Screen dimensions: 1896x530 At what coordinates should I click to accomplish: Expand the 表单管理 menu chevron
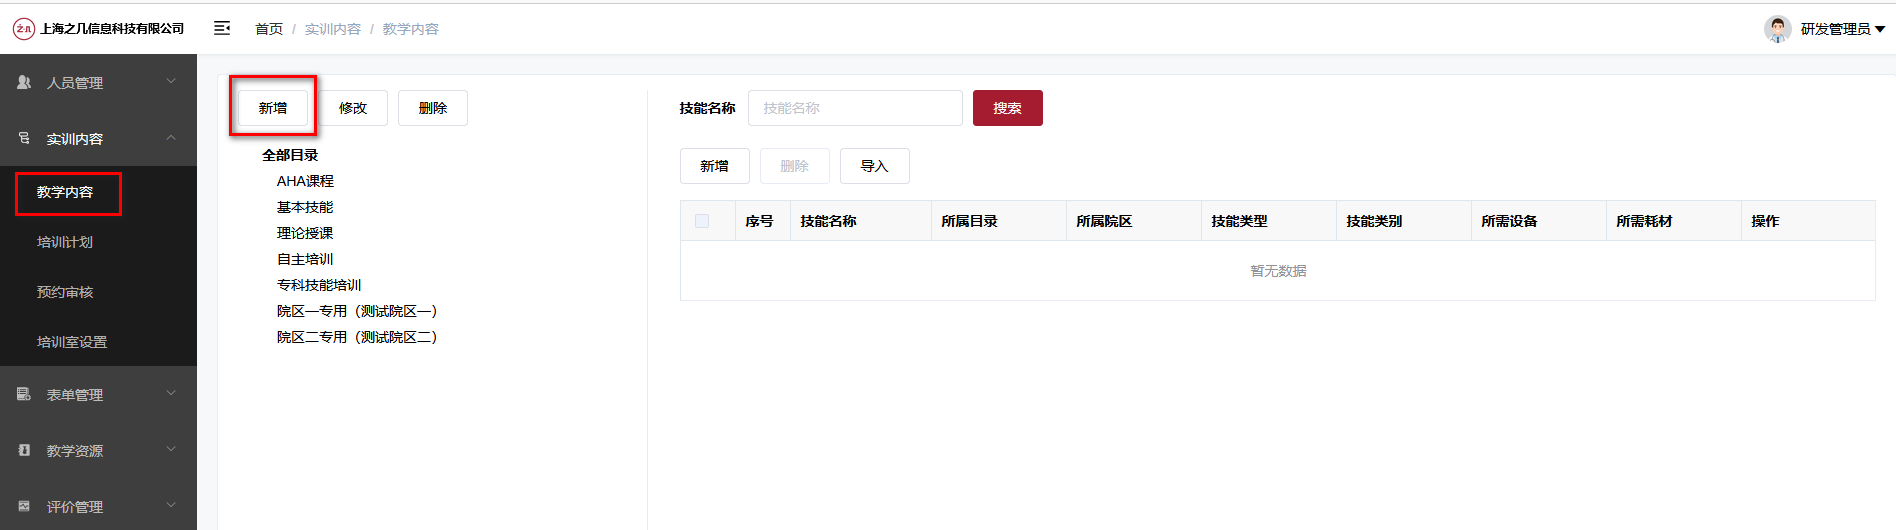(171, 393)
